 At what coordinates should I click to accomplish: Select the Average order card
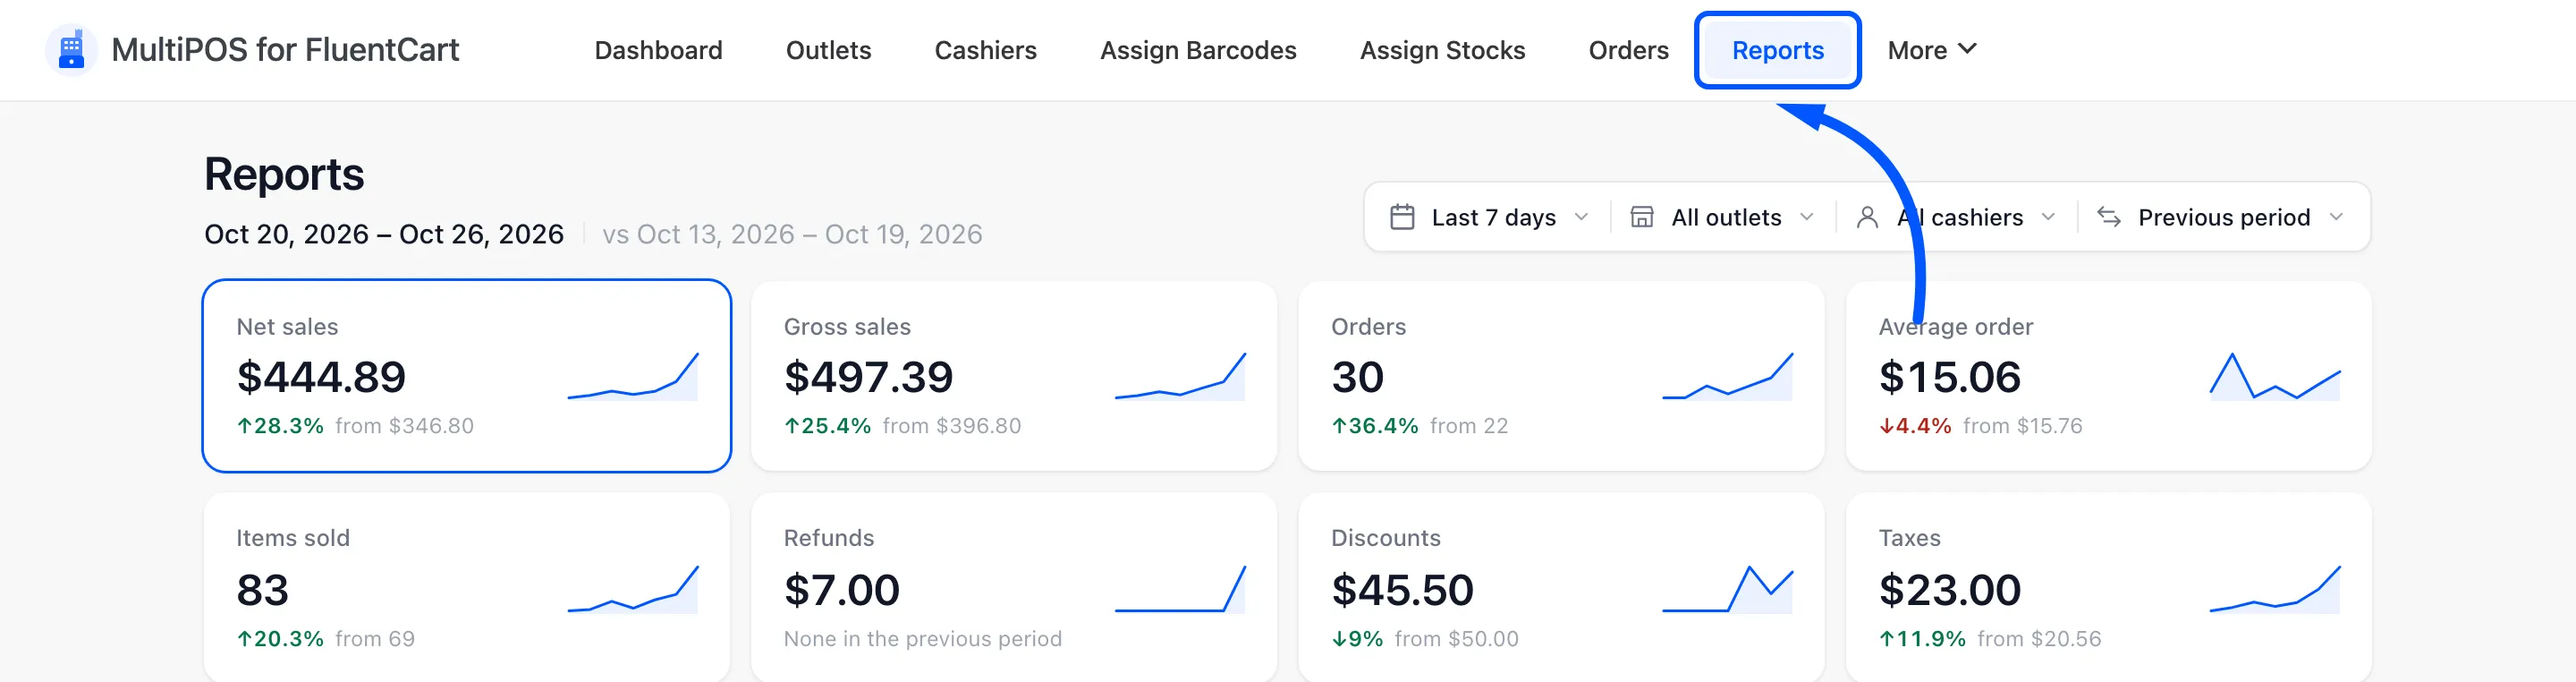click(2108, 376)
